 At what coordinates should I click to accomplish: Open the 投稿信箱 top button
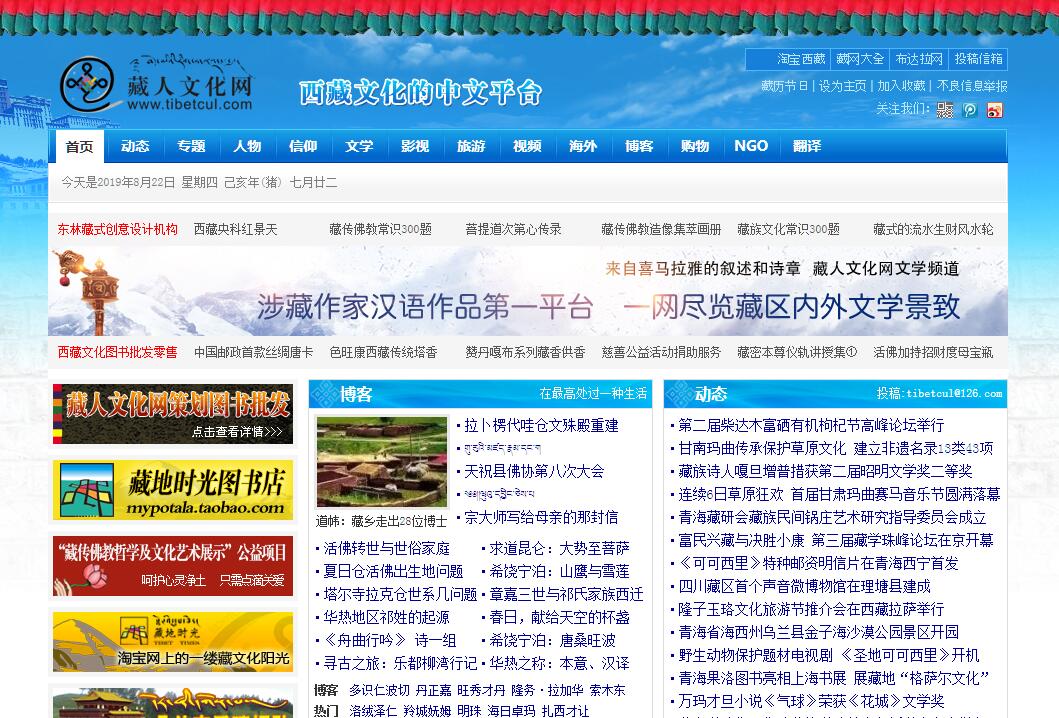978,59
